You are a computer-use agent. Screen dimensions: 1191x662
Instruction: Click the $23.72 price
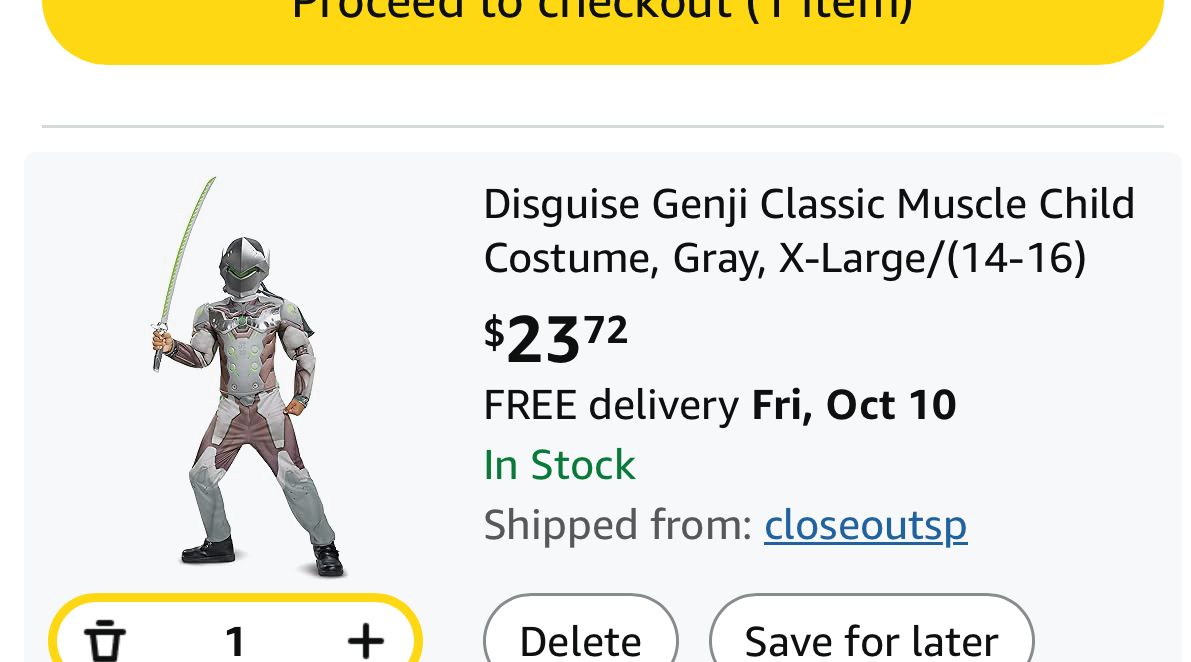point(556,338)
